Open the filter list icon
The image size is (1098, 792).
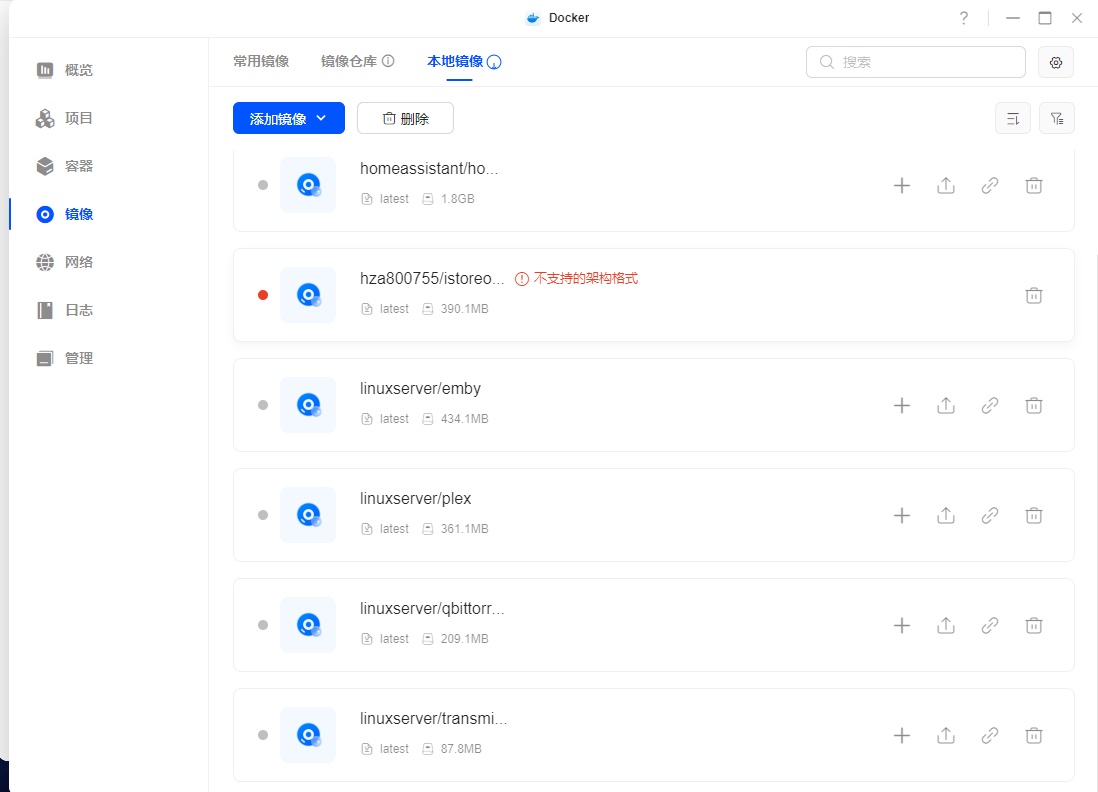(x=1057, y=118)
